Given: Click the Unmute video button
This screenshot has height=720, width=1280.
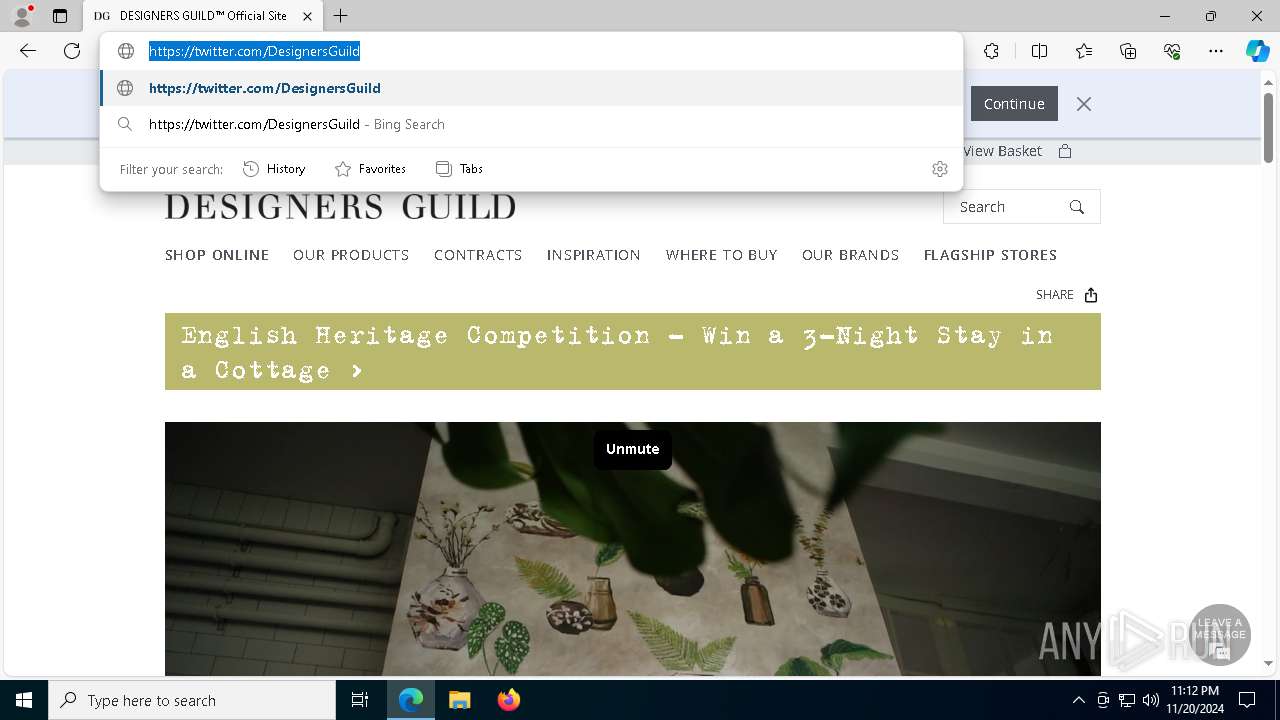Looking at the screenshot, I should 633,449.
